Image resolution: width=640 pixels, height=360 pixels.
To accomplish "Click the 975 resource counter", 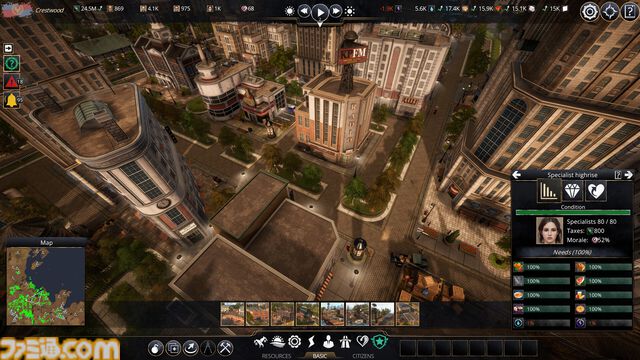I will pyautogui.click(x=182, y=8).
